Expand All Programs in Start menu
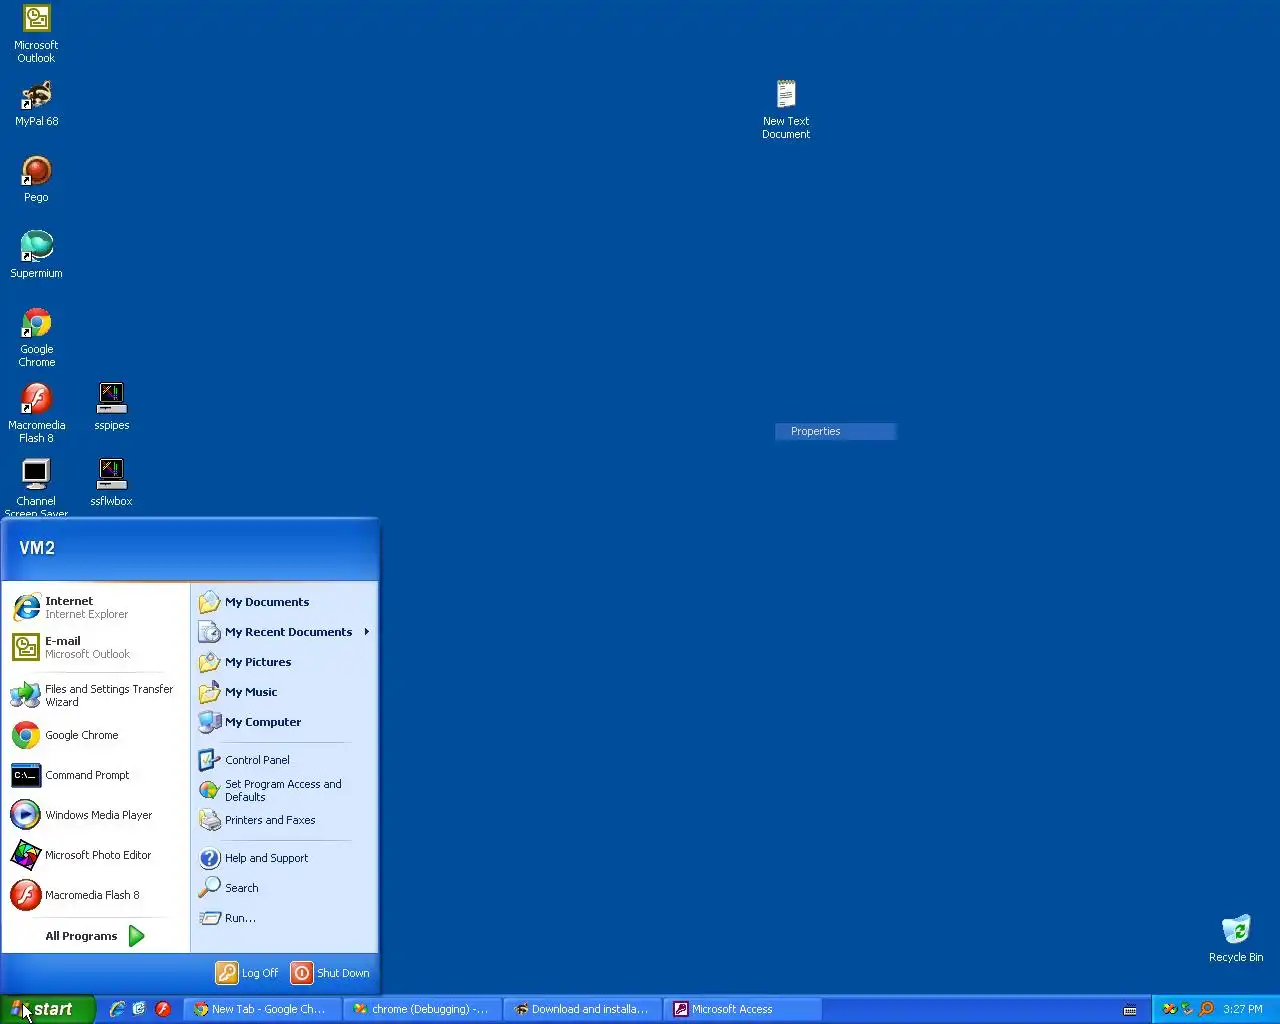This screenshot has height=1024, width=1280. [x=96, y=936]
